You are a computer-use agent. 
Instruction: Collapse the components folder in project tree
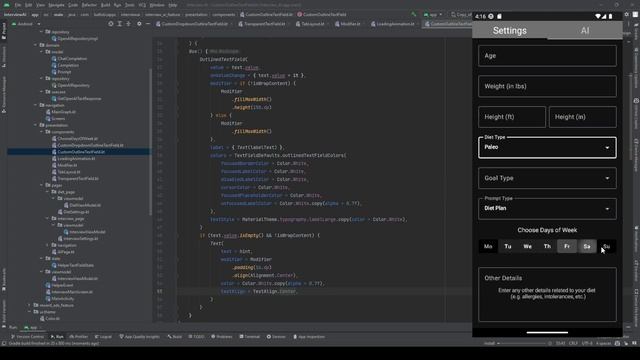[x=42, y=132]
